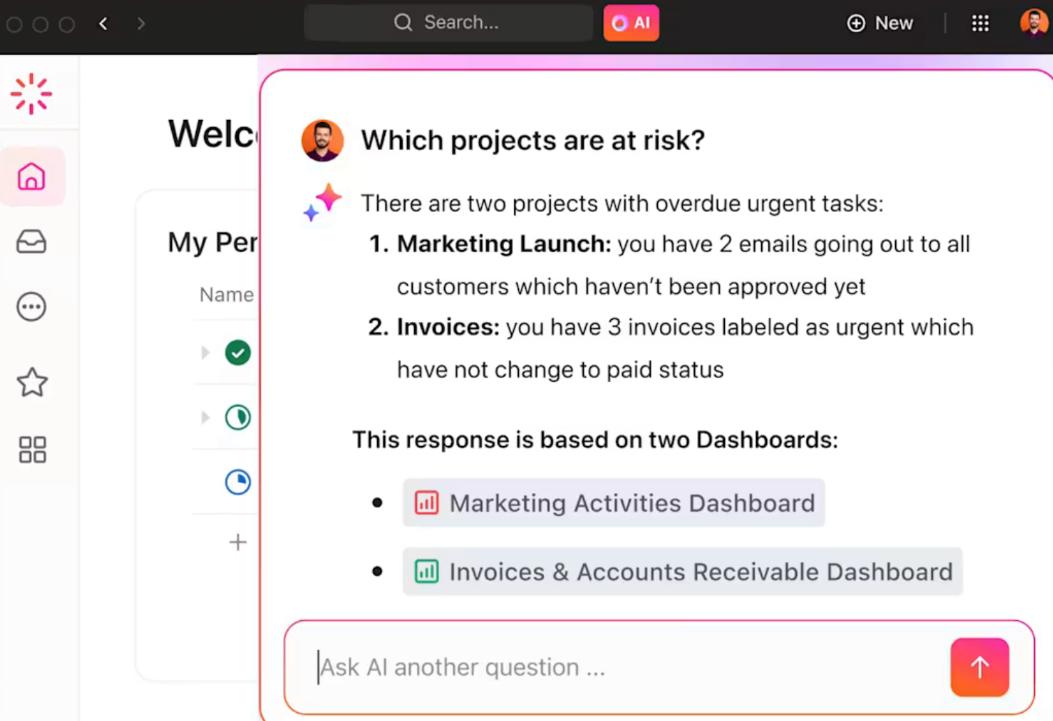Expand the second task row chevron

tap(204, 417)
